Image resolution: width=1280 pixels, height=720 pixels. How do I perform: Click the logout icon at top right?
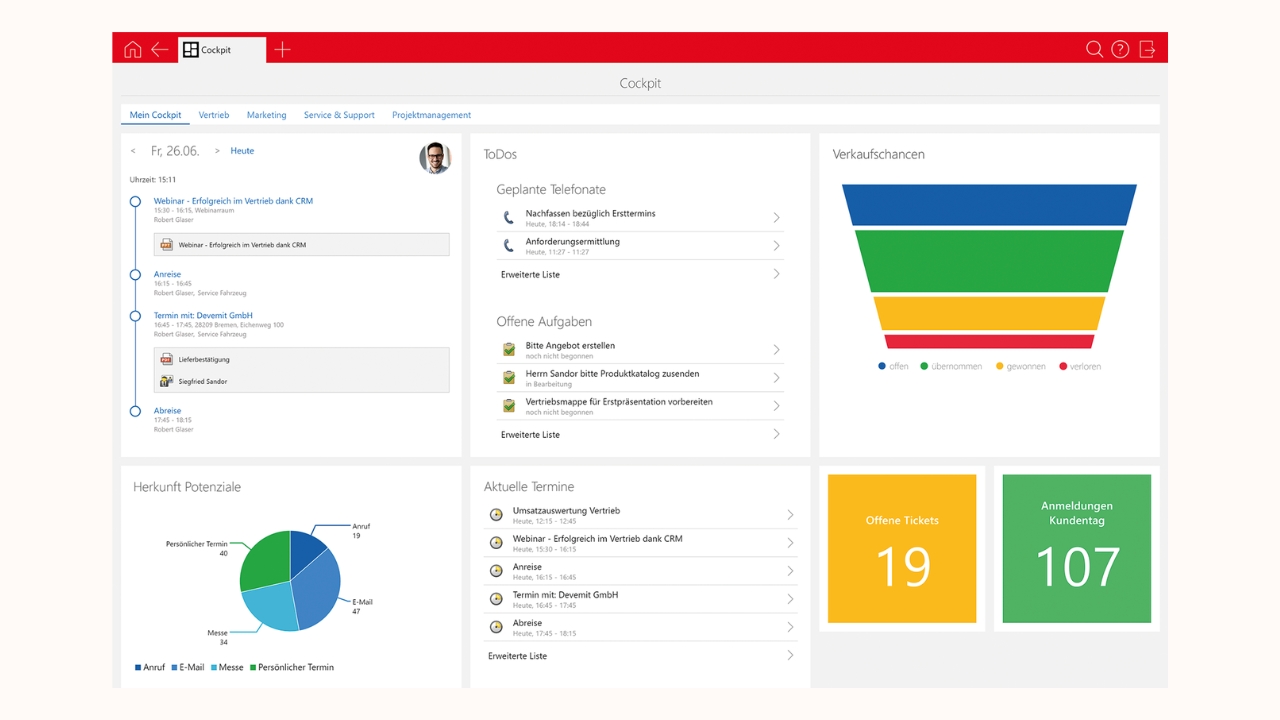1147,50
